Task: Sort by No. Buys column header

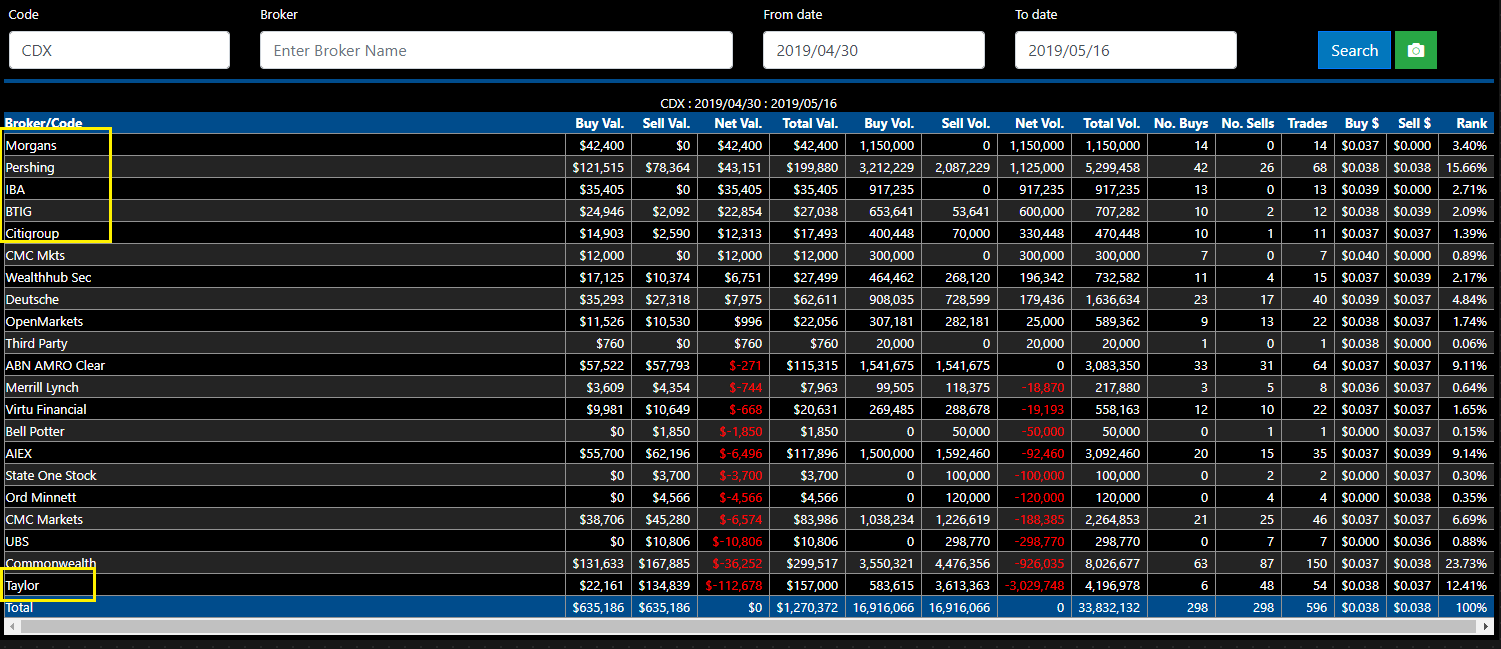Action: 1181,123
